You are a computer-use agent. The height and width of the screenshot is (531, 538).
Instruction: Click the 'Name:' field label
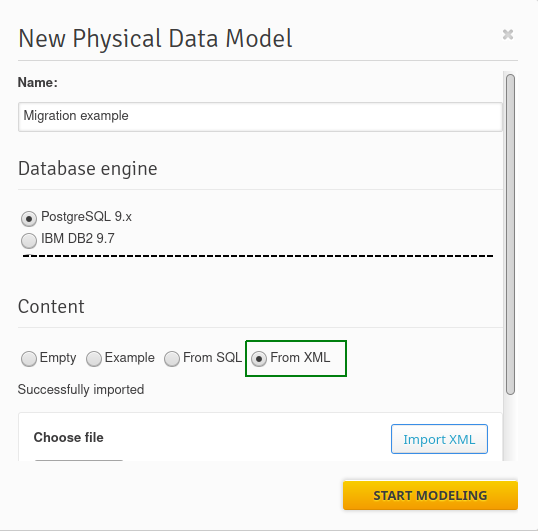(38, 82)
